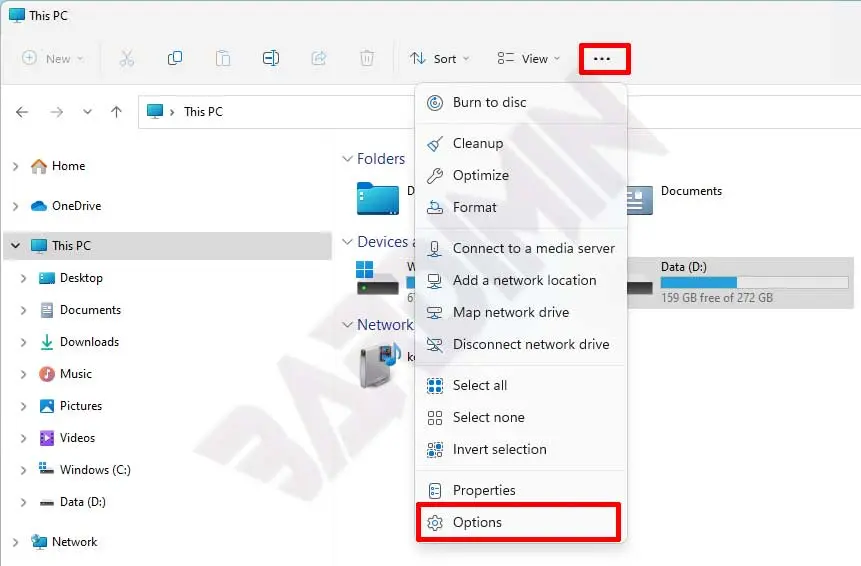This screenshot has height=566, width=861.
Task: Open recent locations dropdown chevron
Action: click(87, 112)
